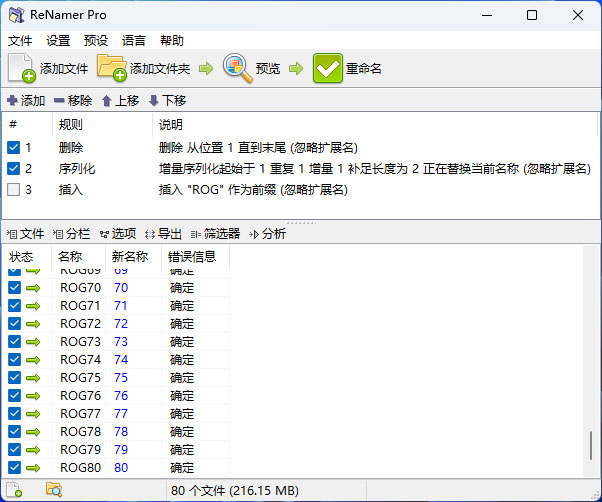Click the file list vertical scrollbar thumb
The height and width of the screenshot is (502, 602).
591,446
